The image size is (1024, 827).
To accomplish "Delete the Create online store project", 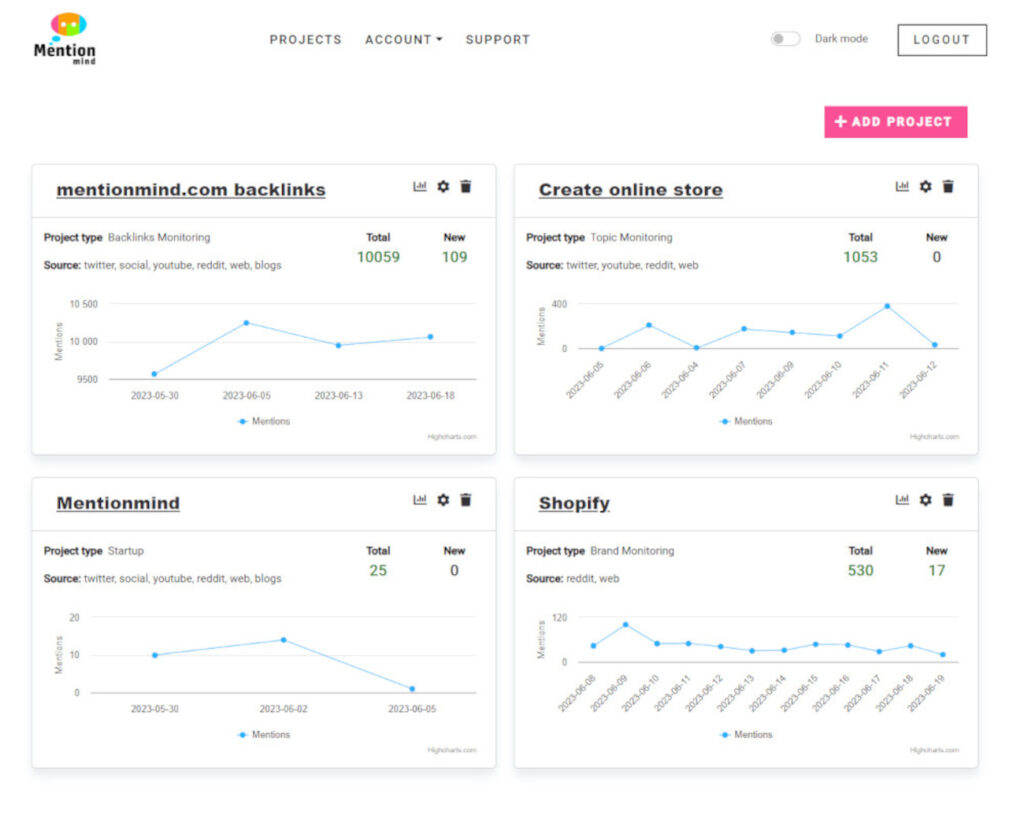I will click(948, 187).
